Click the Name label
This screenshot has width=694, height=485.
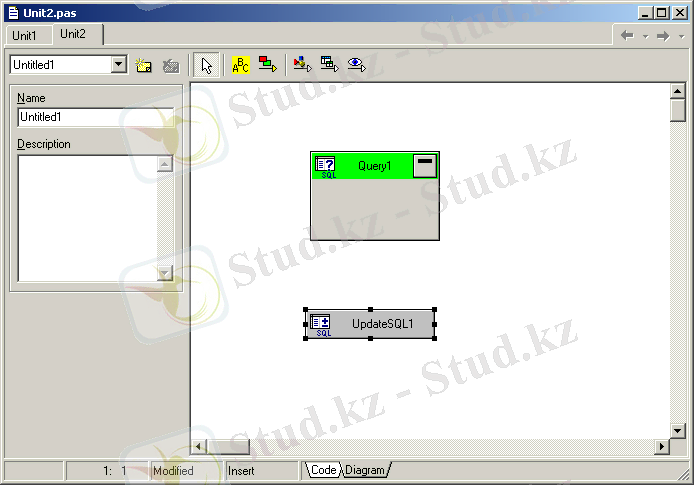click(x=31, y=98)
